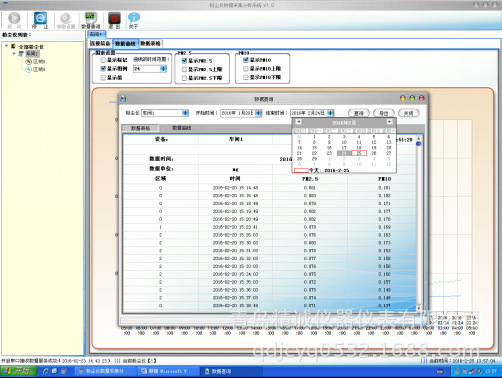
Task: Switch to the data table (数据表格) main tab
Action: click(x=150, y=43)
